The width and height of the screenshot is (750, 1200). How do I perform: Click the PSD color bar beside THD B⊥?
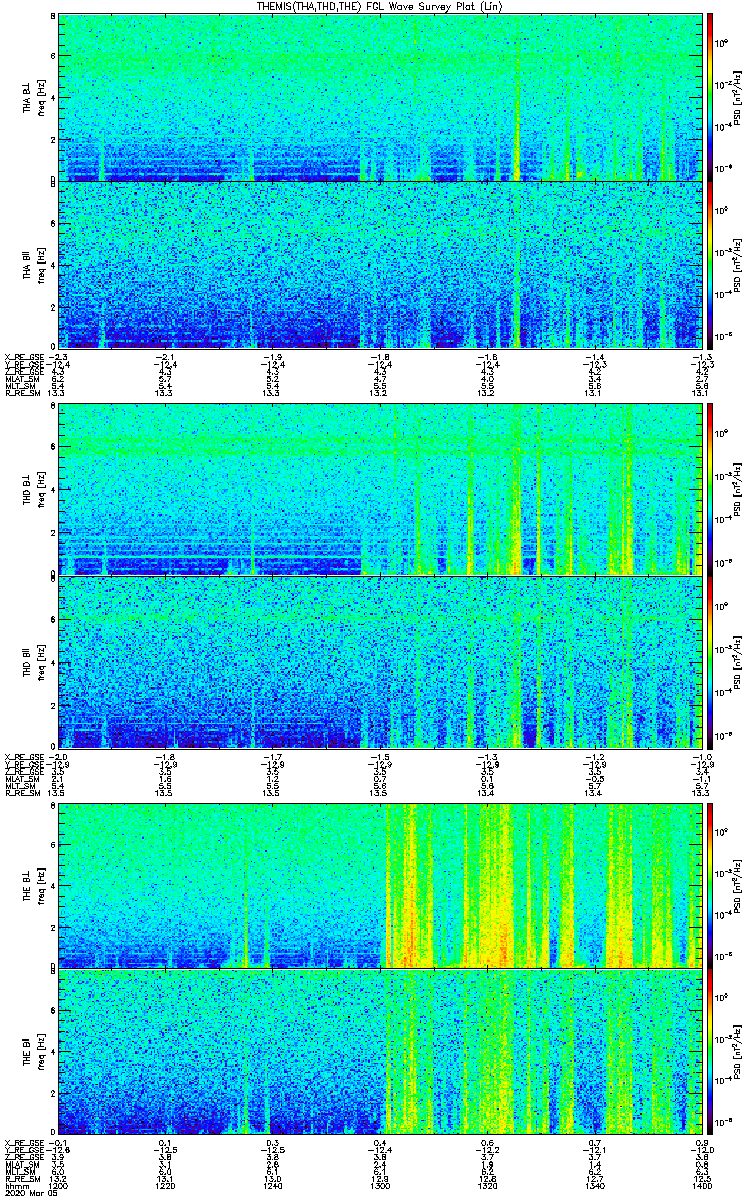tap(711, 490)
